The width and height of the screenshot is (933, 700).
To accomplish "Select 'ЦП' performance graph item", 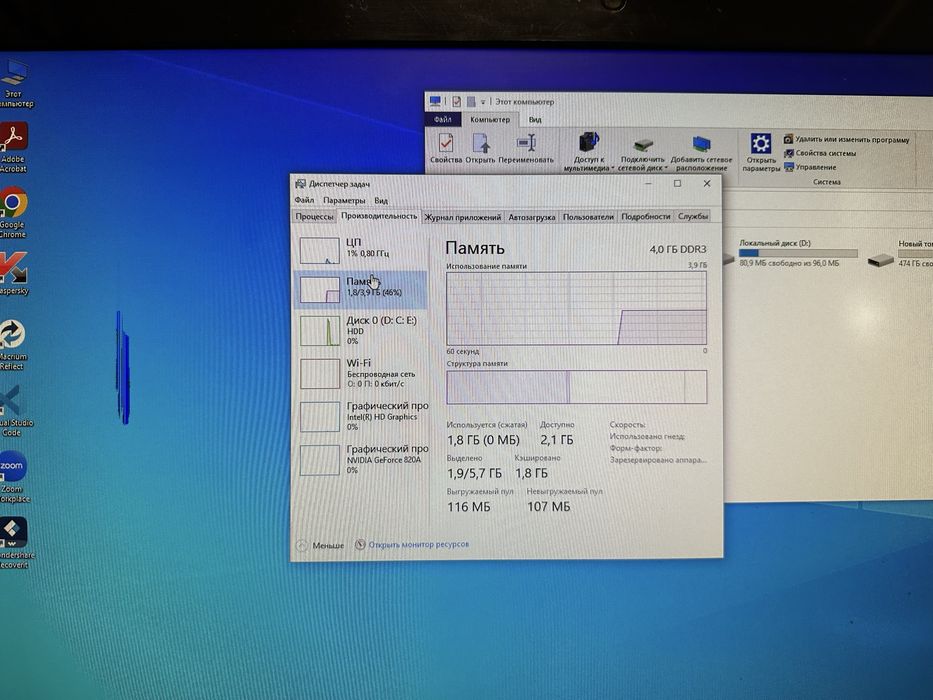I will pos(361,249).
